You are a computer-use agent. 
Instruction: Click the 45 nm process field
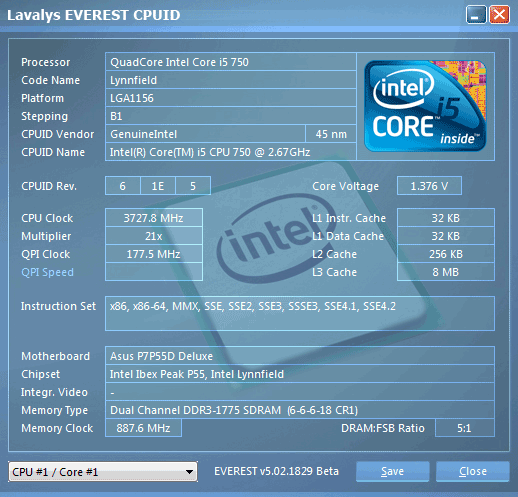pyautogui.click(x=331, y=134)
